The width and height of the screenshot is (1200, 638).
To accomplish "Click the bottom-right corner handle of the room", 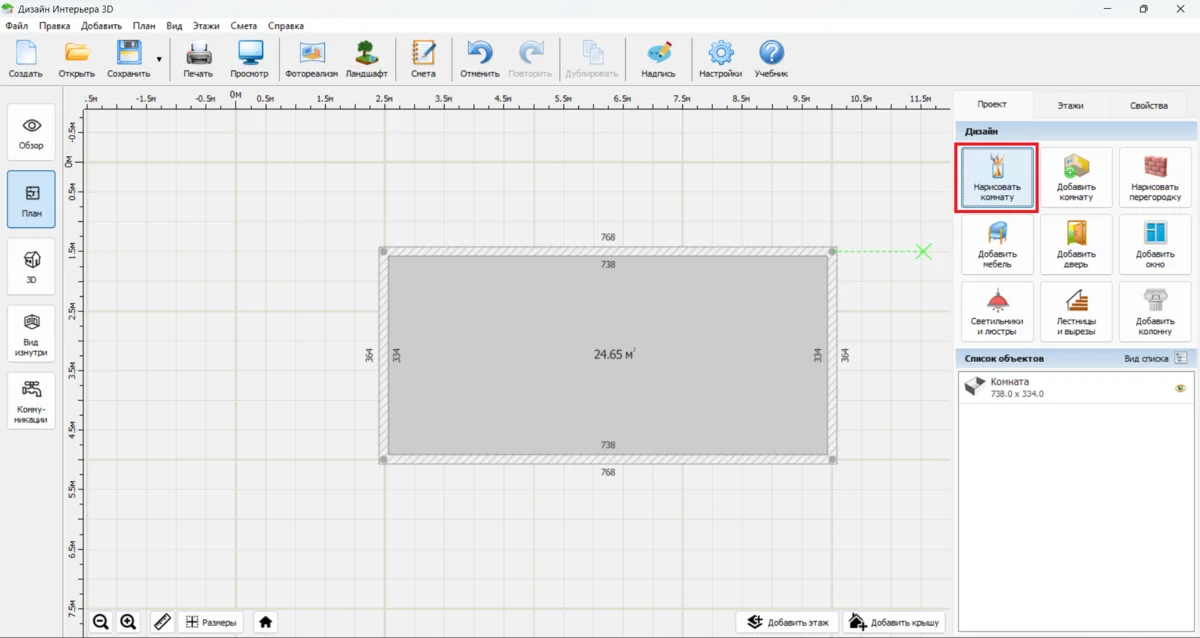I will (832, 459).
